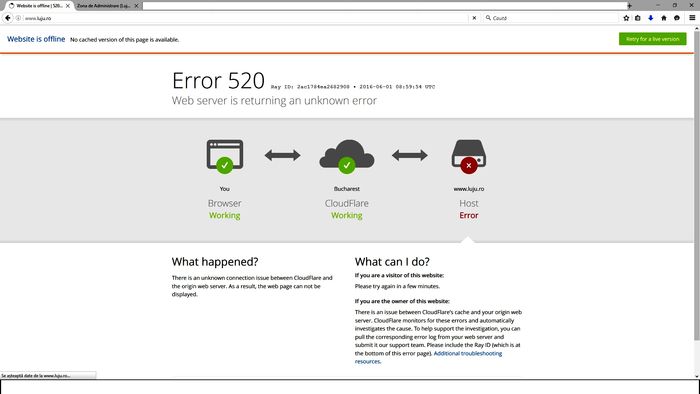Click the 'What can I do?' heading
The image size is (700, 394).
(x=392, y=261)
